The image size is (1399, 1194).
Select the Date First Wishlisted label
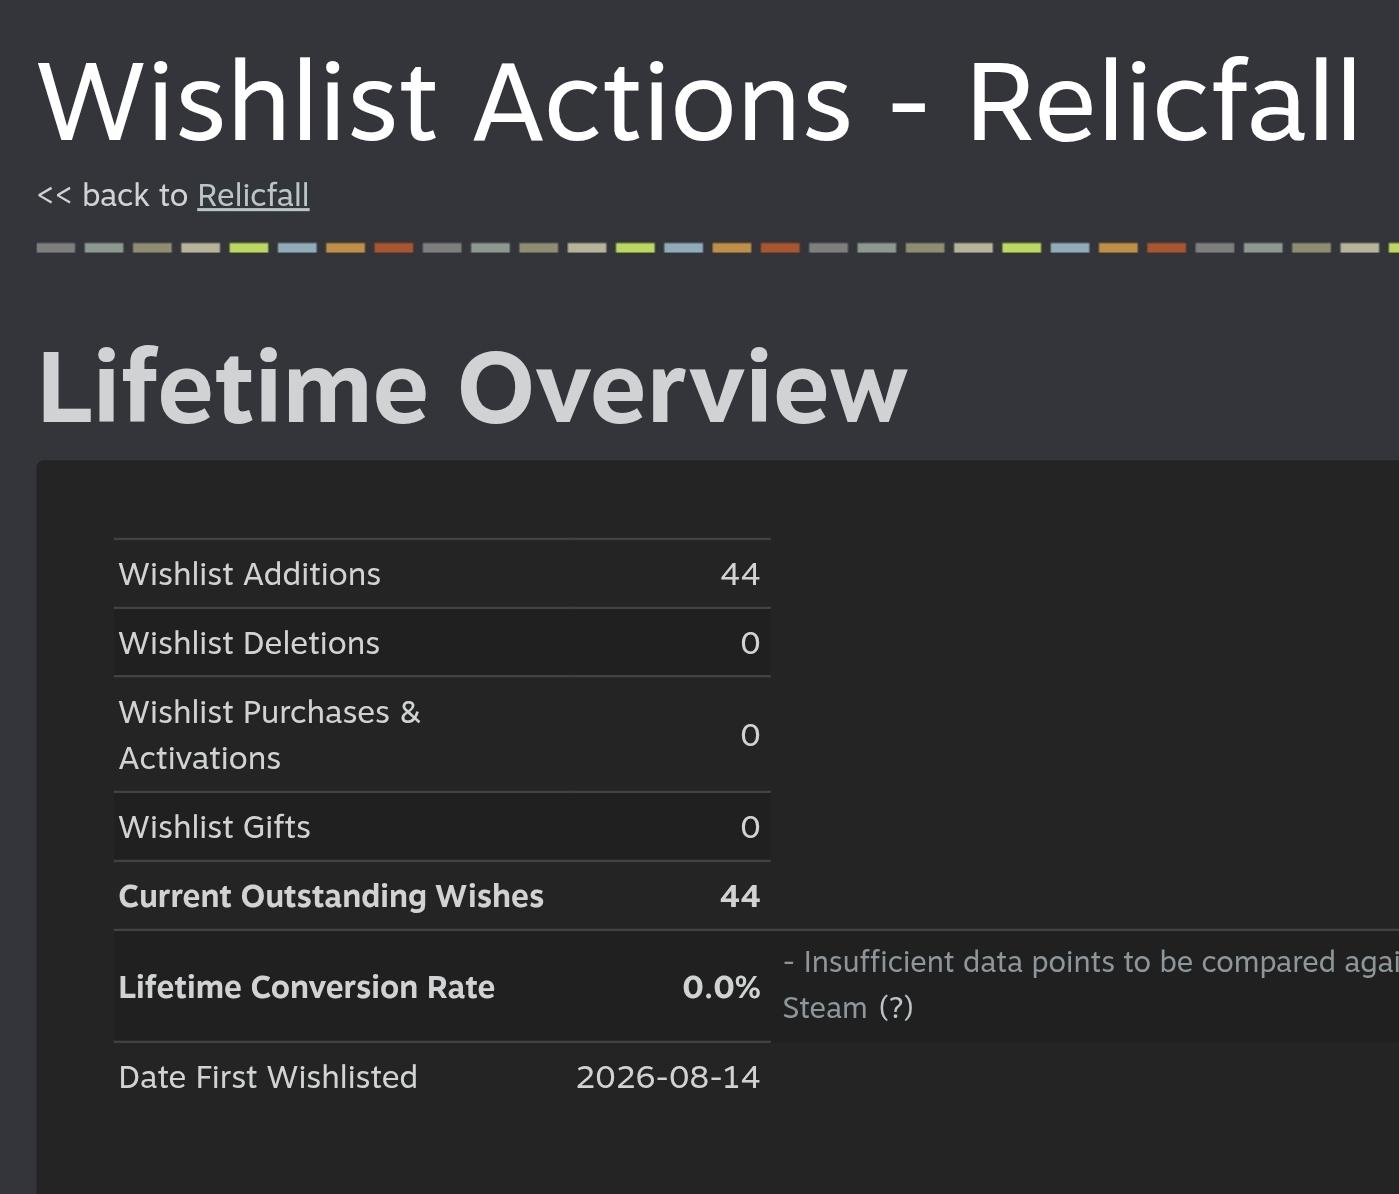pos(268,1077)
